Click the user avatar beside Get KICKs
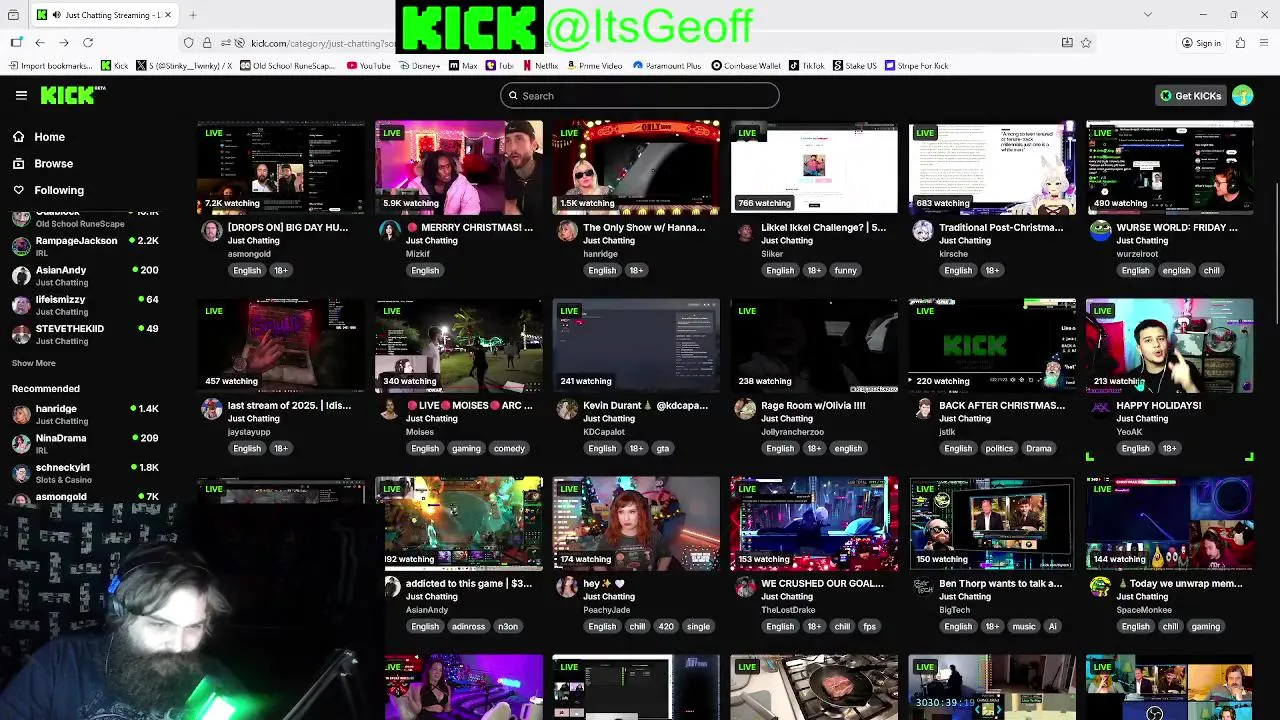Image resolution: width=1280 pixels, height=720 pixels. click(1242, 95)
